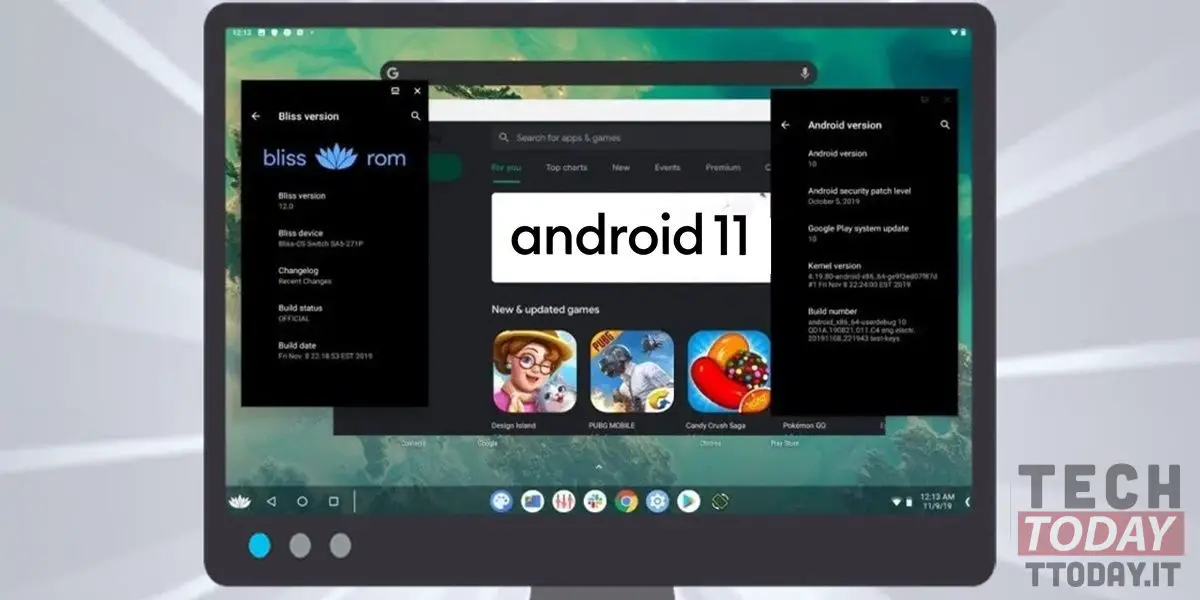Click the bliss rom logo banner

(335, 158)
